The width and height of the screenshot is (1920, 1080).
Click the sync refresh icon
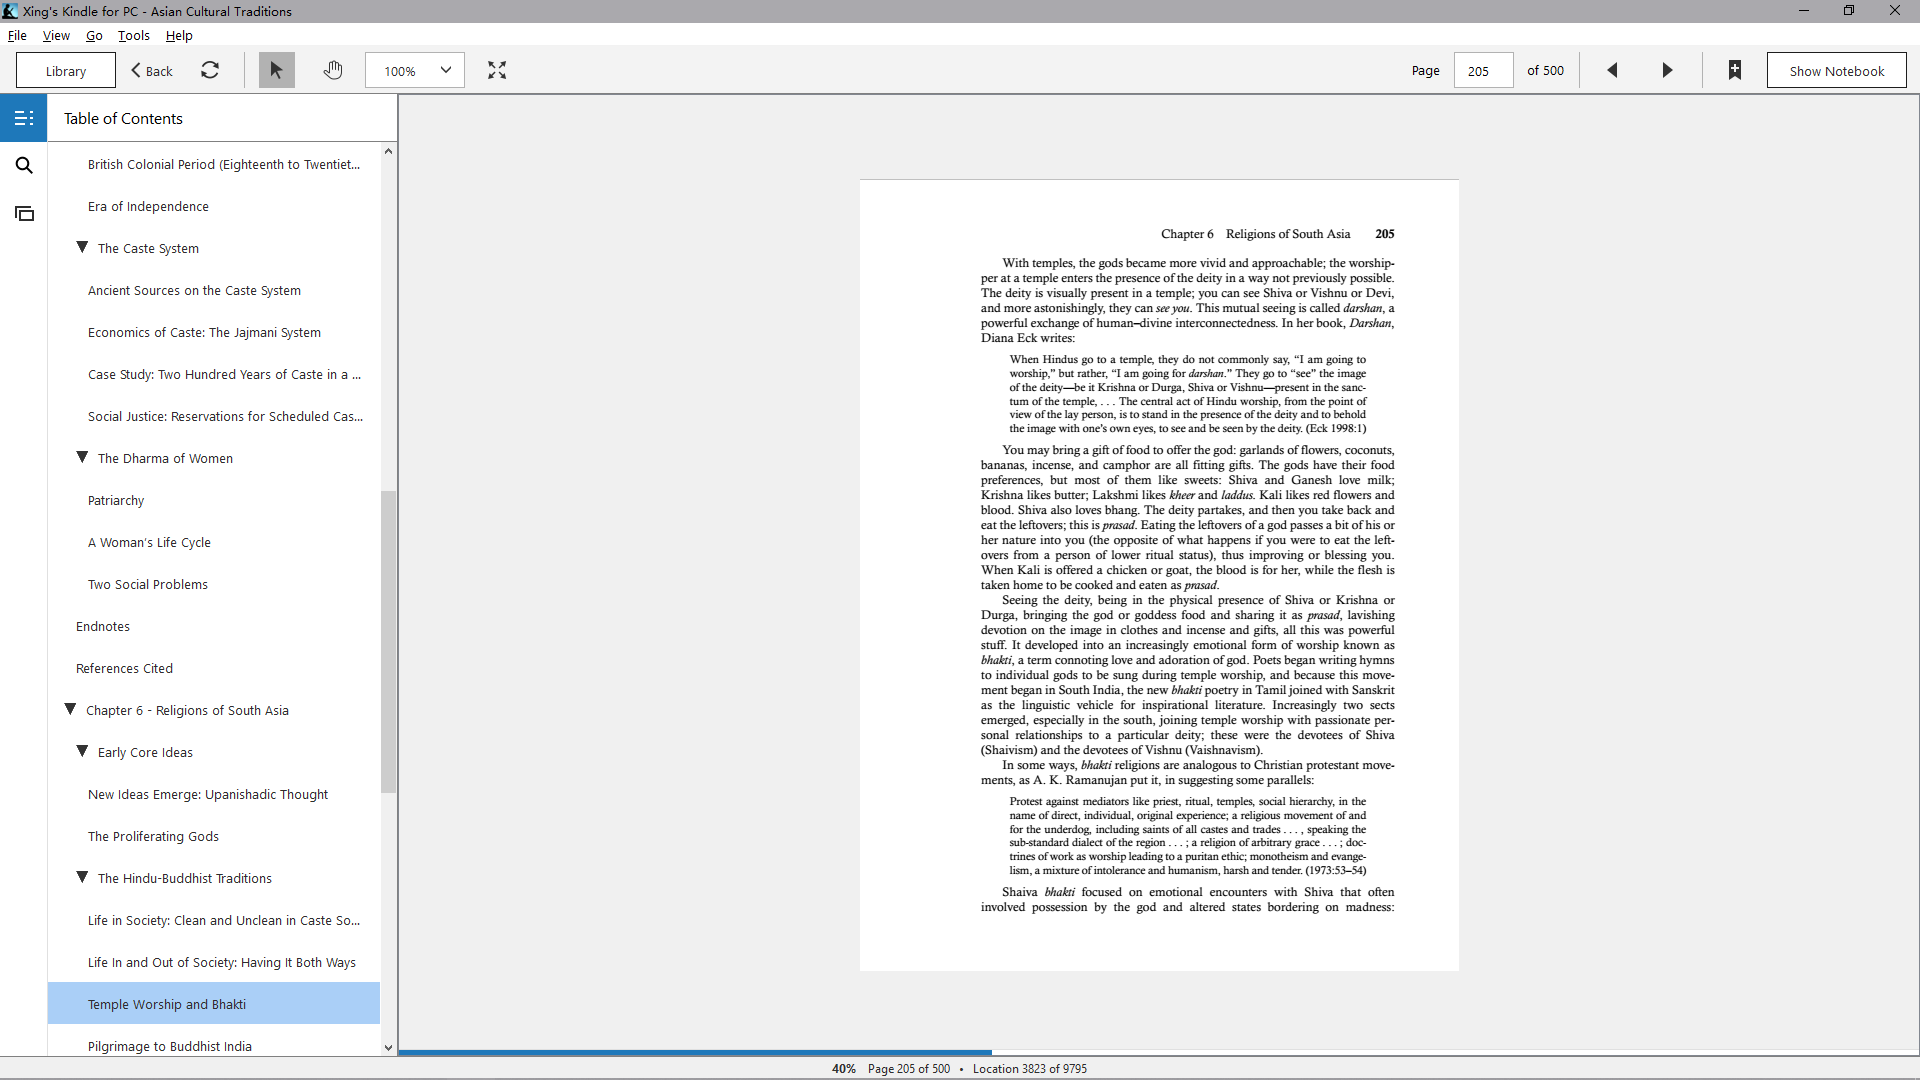tap(210, 70)
